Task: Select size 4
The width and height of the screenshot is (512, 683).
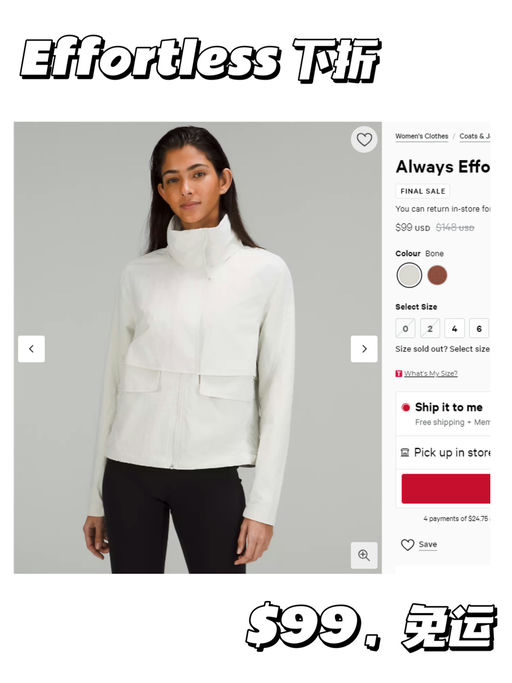Action: tap(454, 328)
